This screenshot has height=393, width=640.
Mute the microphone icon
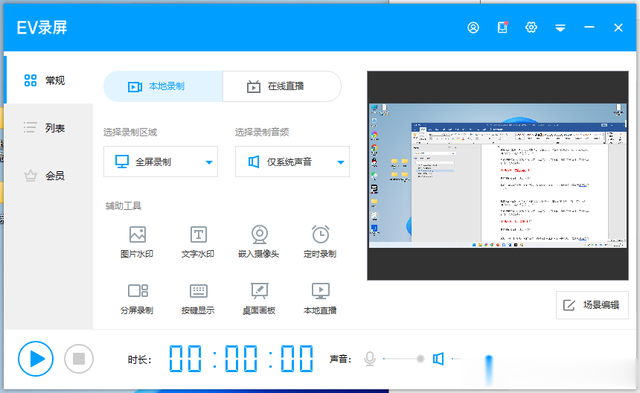[x=370, y=359]
